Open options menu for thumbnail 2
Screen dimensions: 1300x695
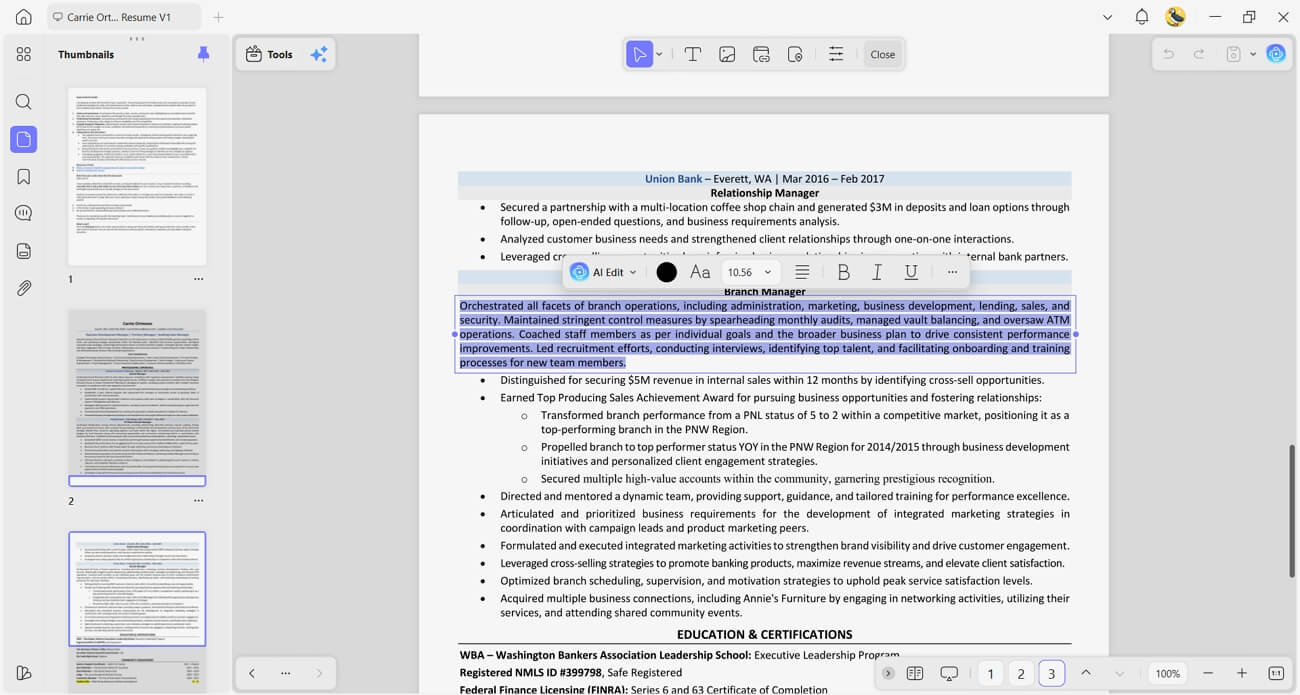coord(199,501)
